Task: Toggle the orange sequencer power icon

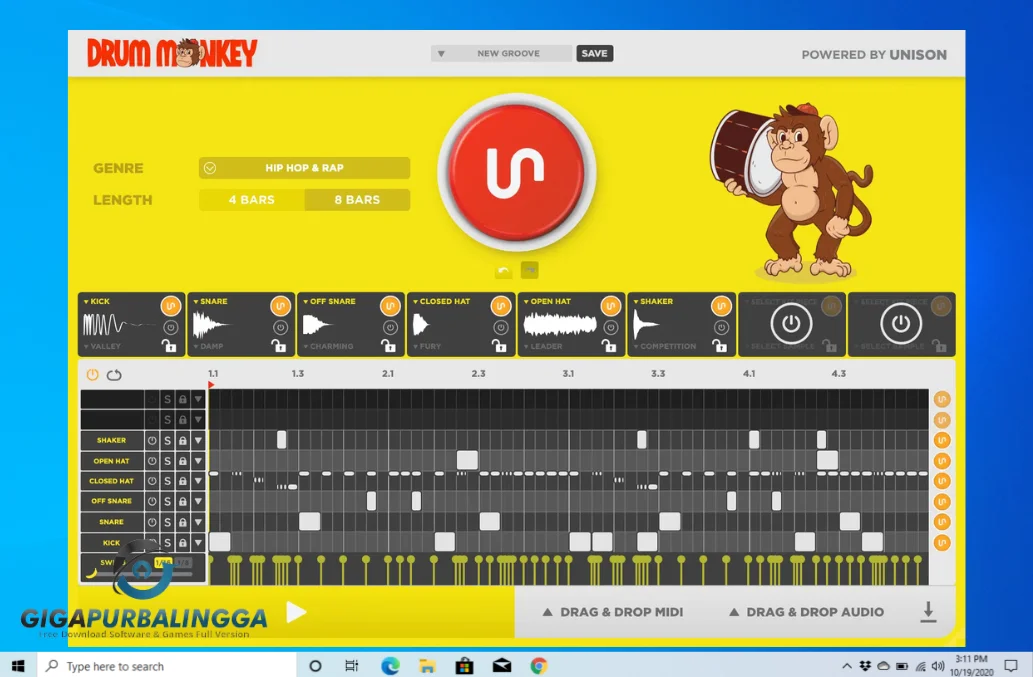Action: pyautogui.click(x=92, y=375)
